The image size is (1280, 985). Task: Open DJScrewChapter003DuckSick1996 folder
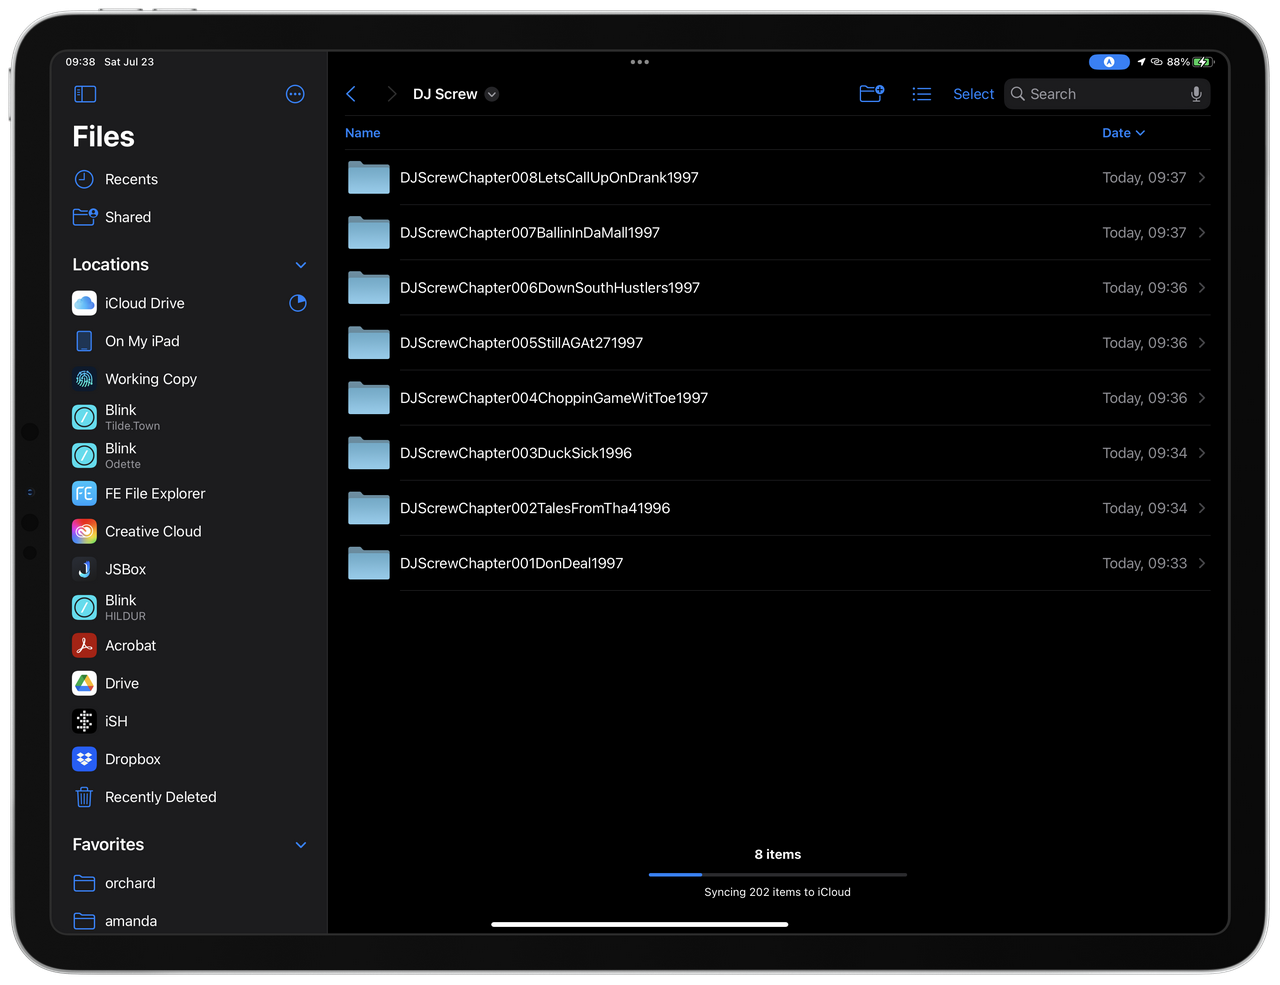coord(777,453)
